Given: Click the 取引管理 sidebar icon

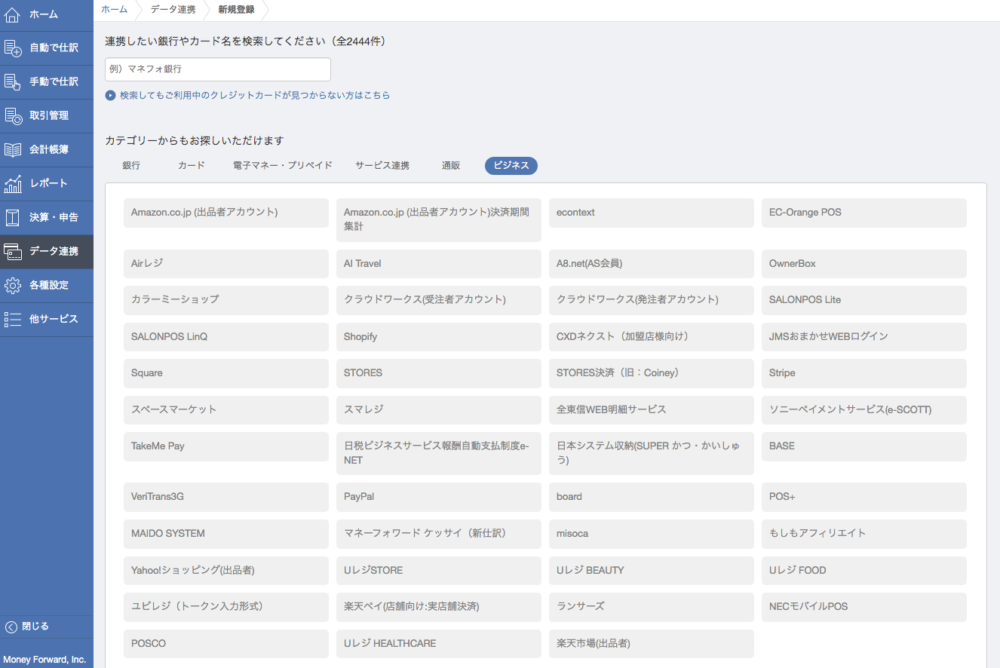Looking at the screenshot, I should pos(12,115).
